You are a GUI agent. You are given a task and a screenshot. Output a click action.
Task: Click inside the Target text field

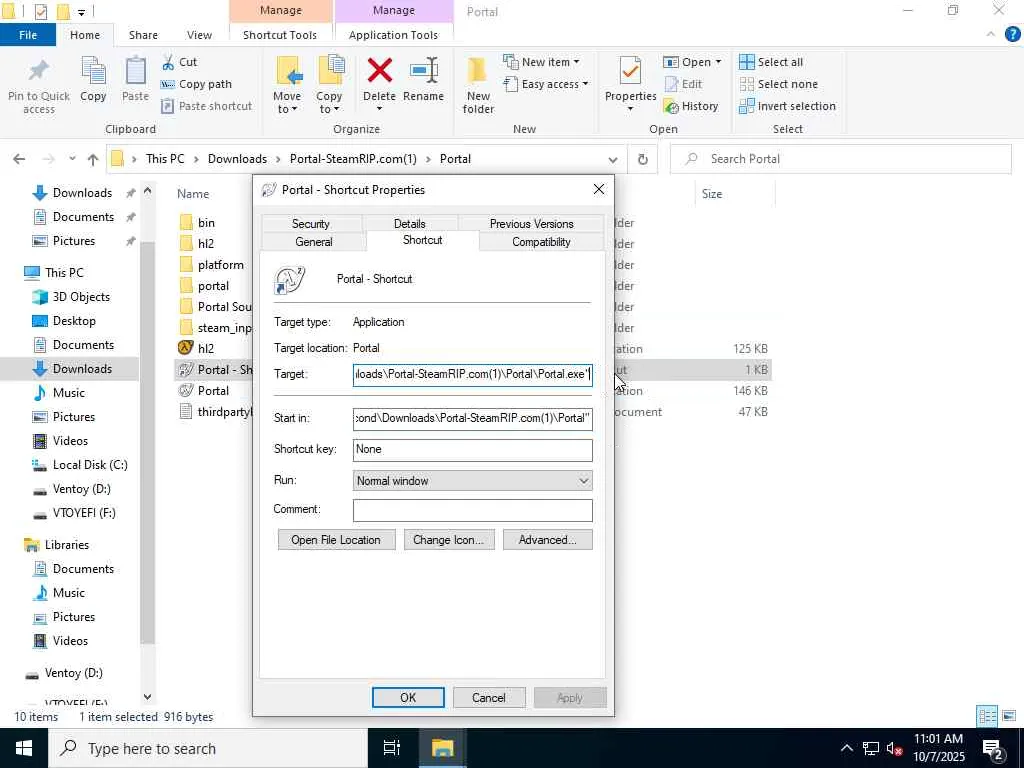click(472, 375)
